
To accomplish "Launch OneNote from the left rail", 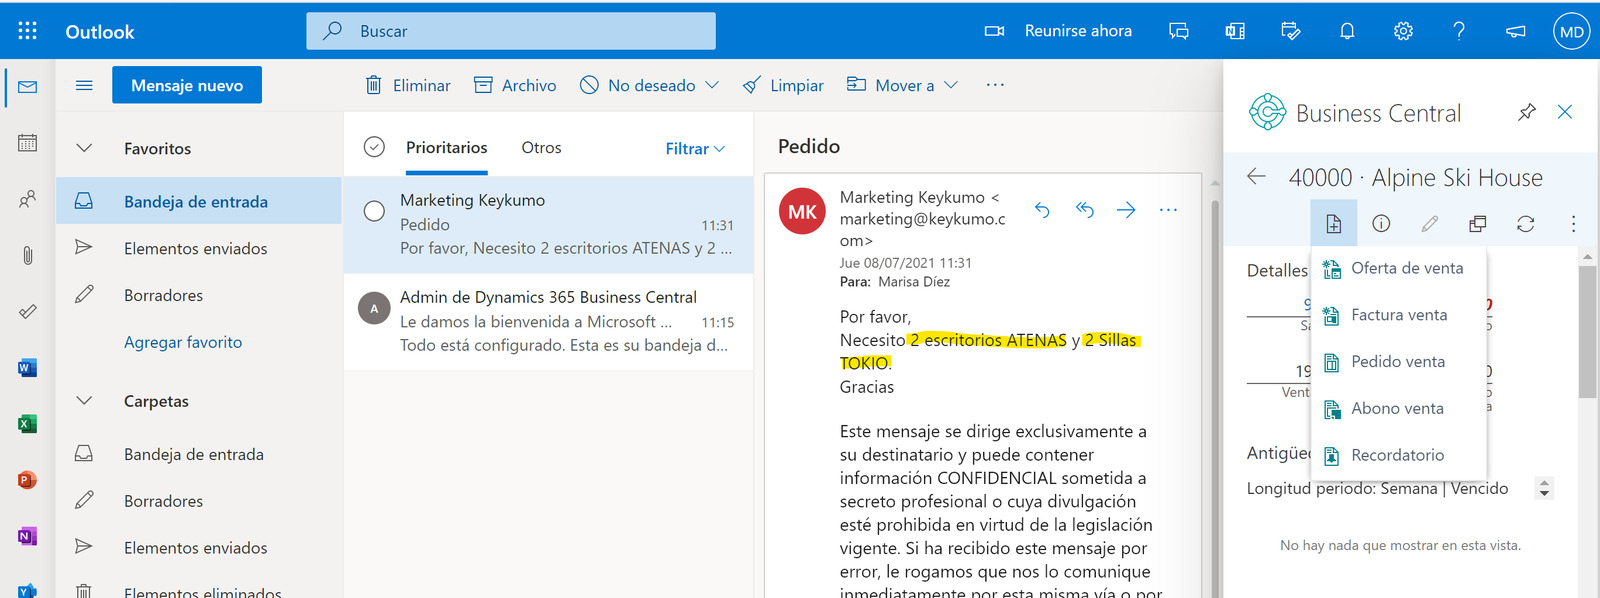I will [x=28, y=536].
